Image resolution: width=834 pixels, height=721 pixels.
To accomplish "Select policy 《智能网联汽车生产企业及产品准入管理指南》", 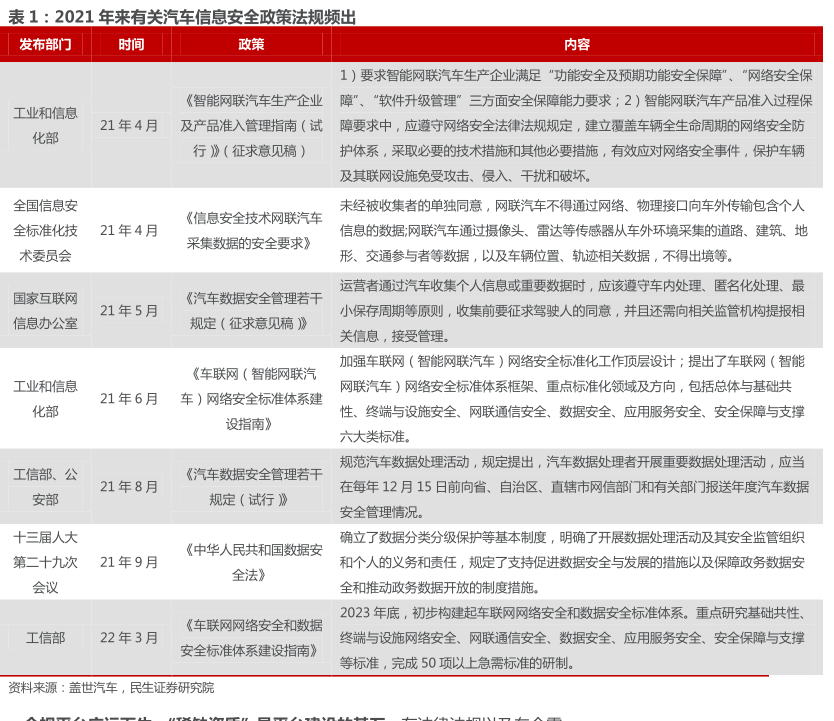I will tap(251, 125).
